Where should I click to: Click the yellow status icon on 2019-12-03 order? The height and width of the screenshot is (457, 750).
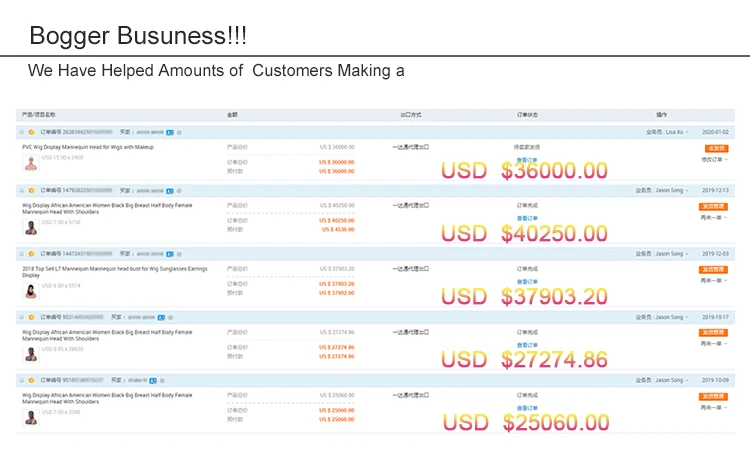(31, 254)
